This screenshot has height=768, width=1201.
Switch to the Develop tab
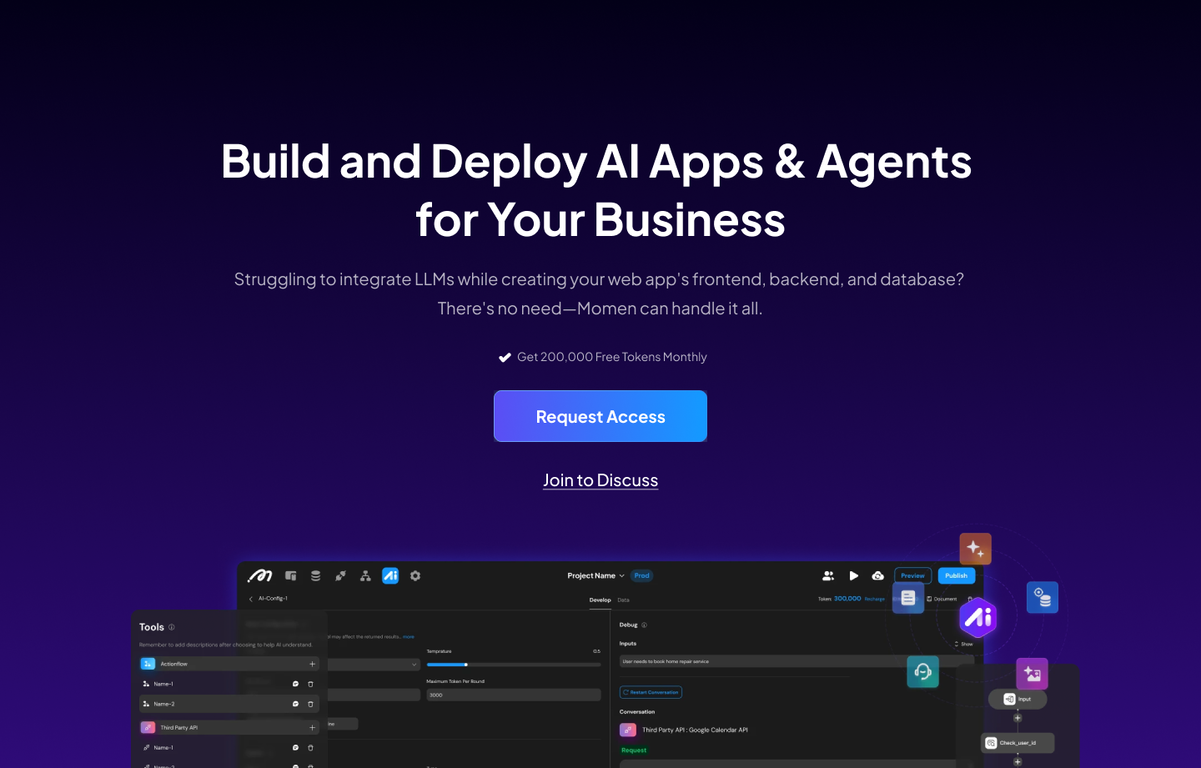(599, 600)
